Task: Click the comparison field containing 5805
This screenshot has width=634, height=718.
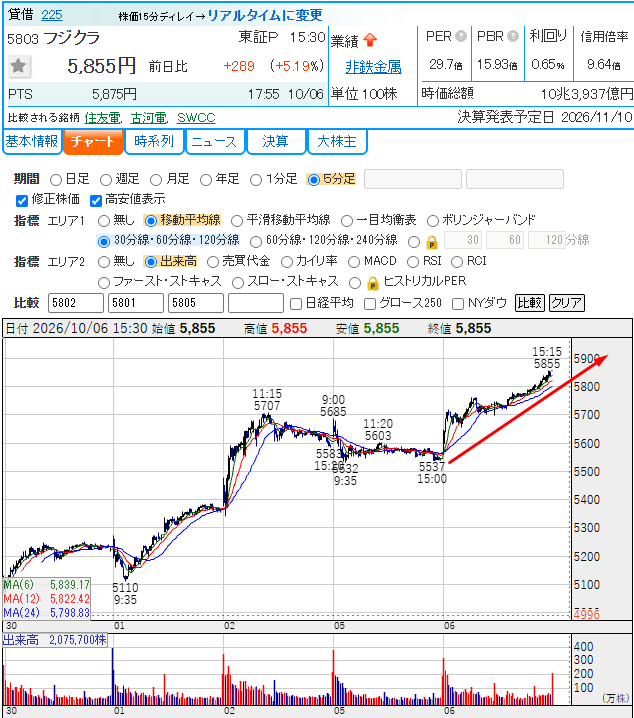Action: pos(196,303)
